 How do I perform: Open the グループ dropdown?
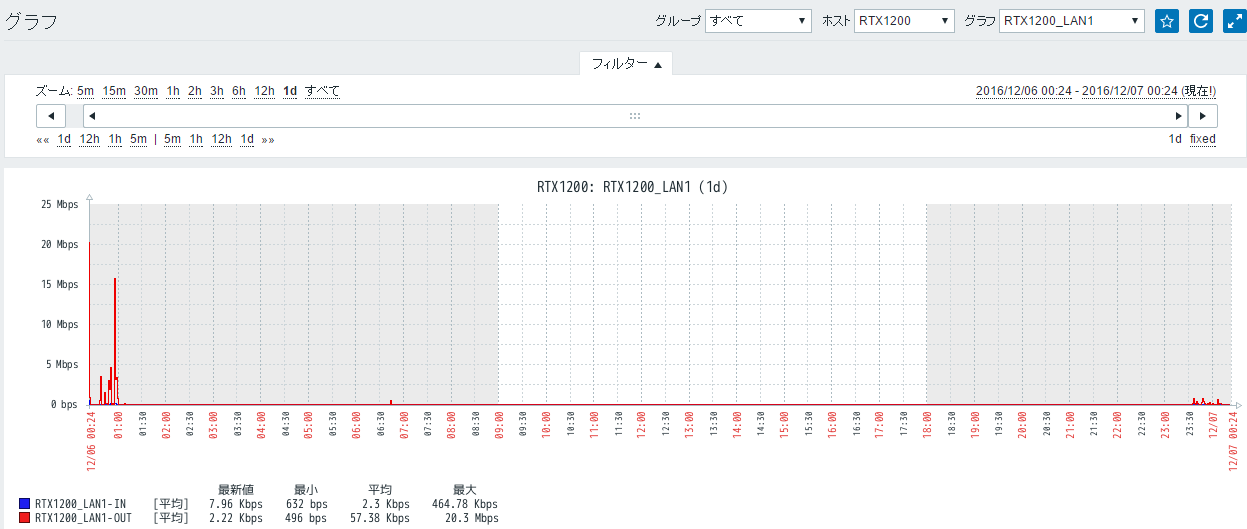click(759, 21)
